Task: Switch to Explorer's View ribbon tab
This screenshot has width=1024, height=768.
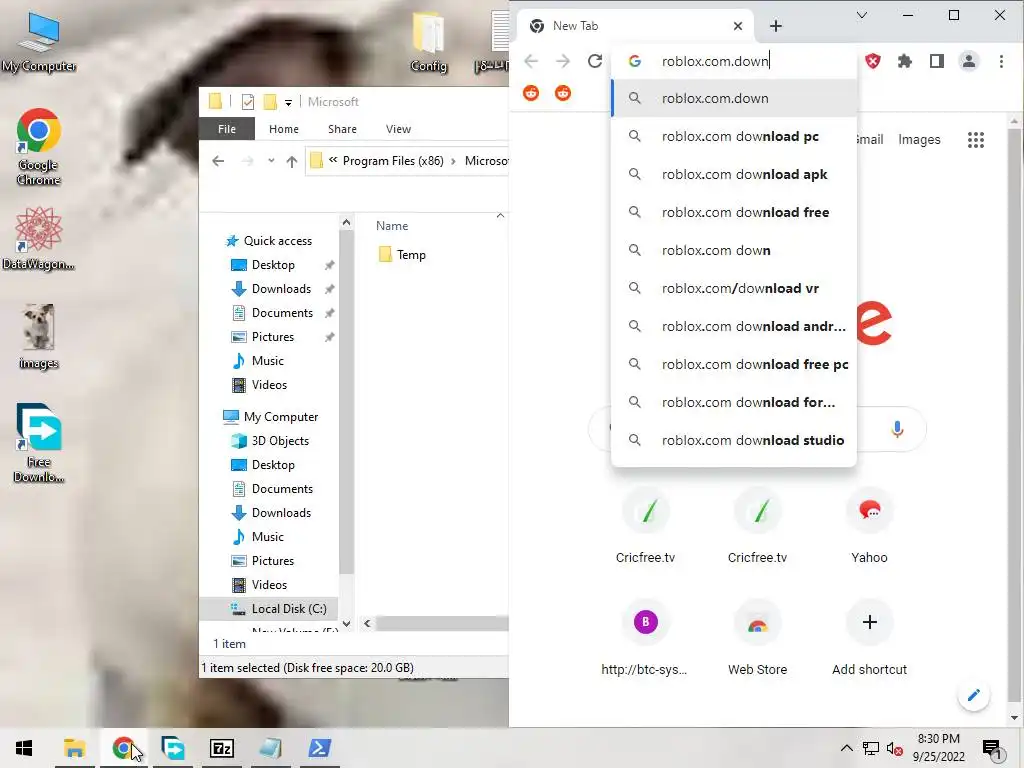Action: click(x=398, y=129)
